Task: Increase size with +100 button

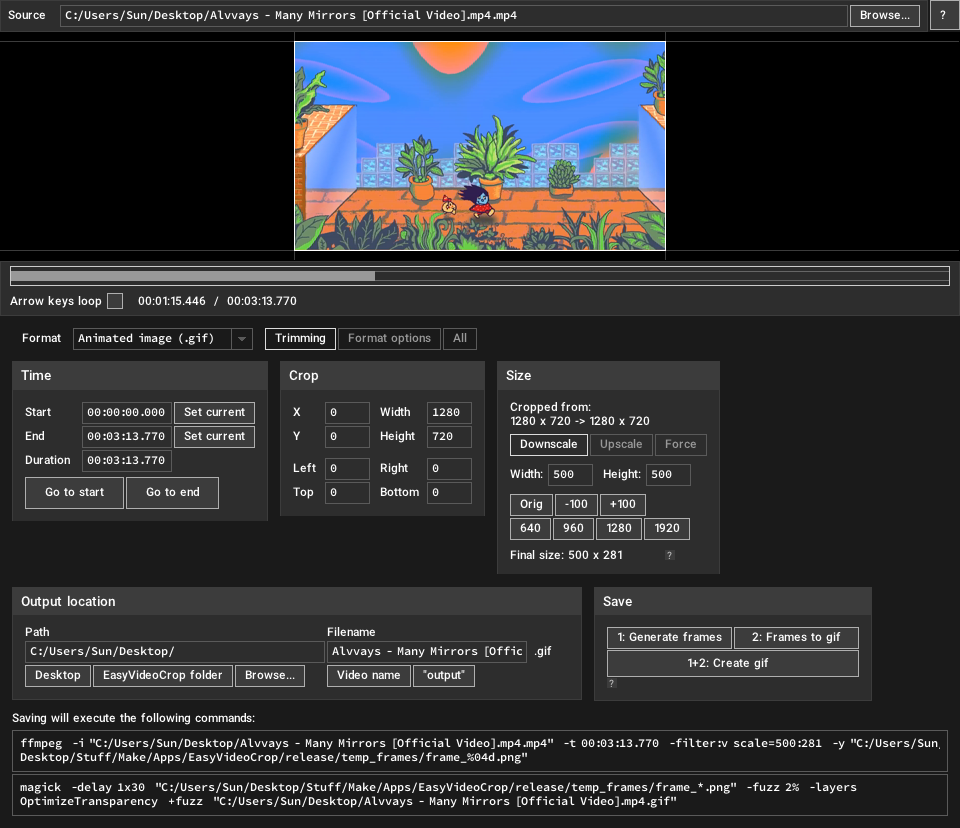Action: click(x=623, y=505)
